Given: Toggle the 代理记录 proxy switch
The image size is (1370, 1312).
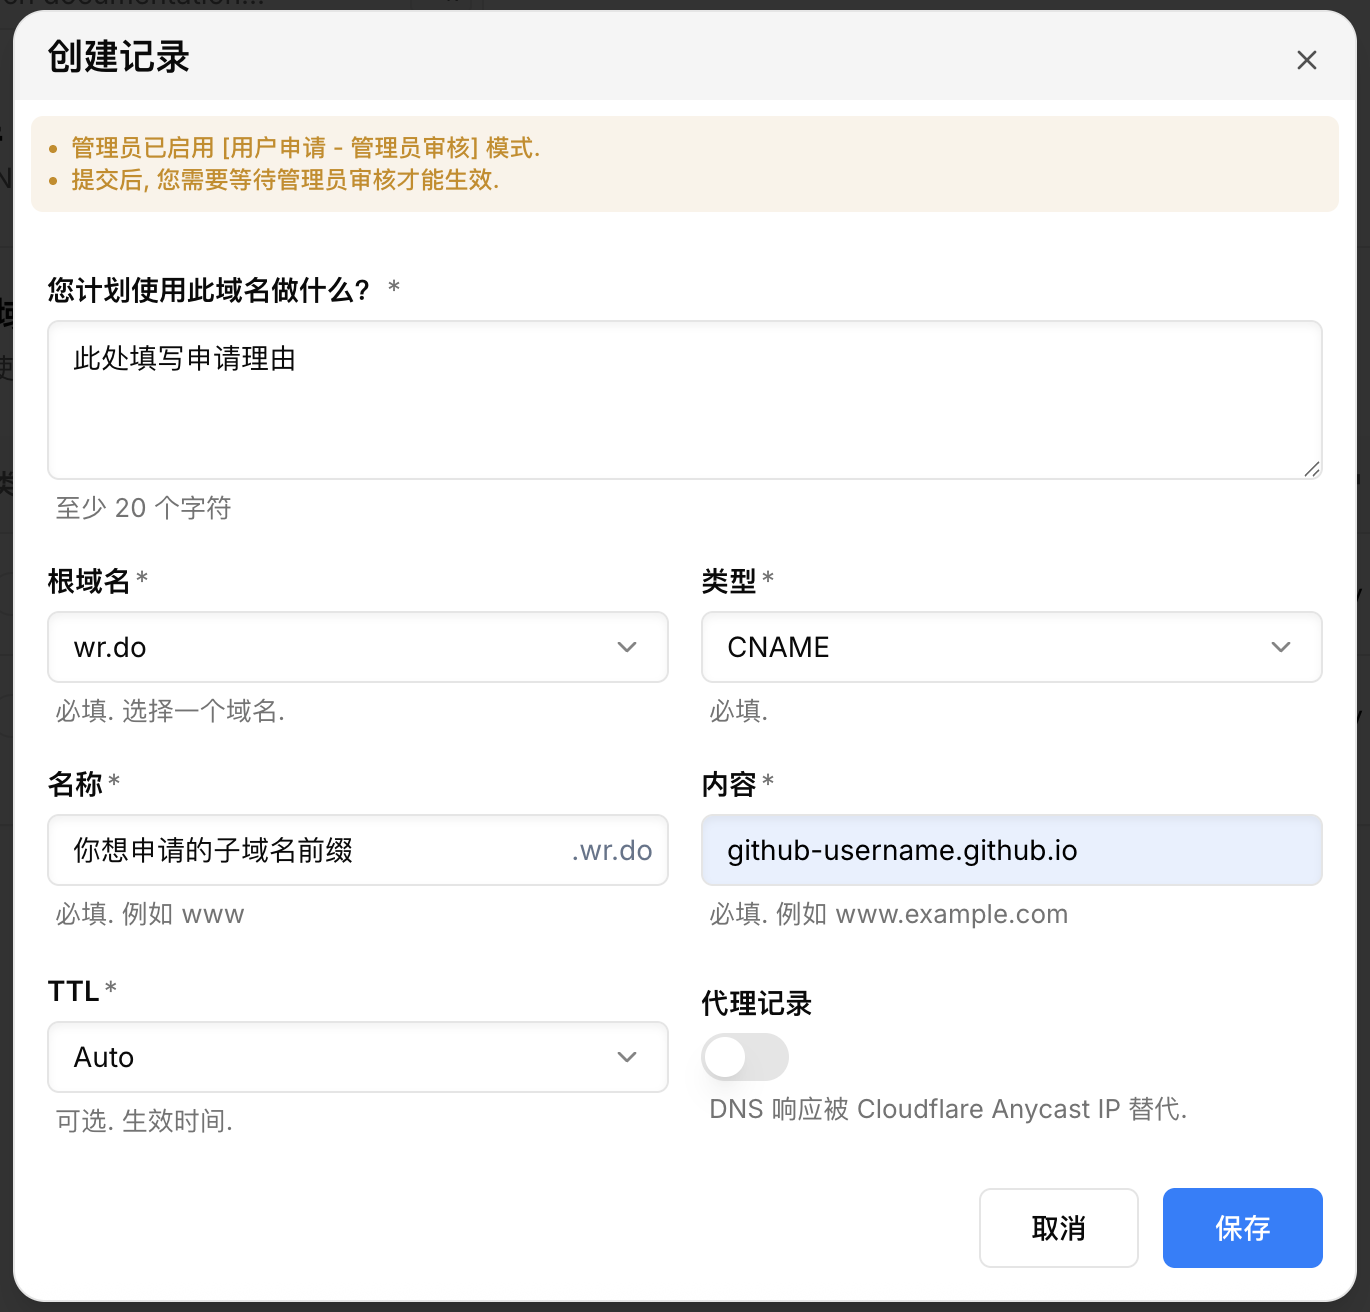Looking at the screenshot, I should (x=745, y=1057).
